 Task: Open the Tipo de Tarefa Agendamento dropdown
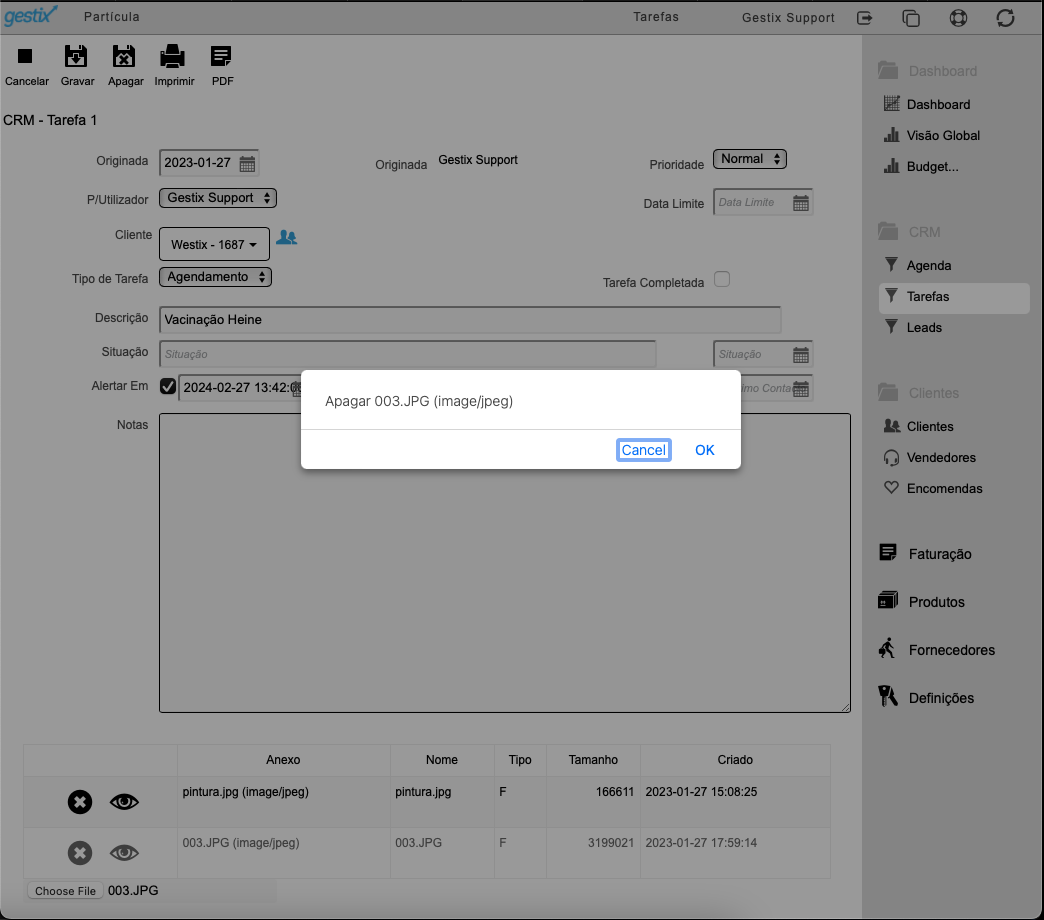tap(215, 277)
